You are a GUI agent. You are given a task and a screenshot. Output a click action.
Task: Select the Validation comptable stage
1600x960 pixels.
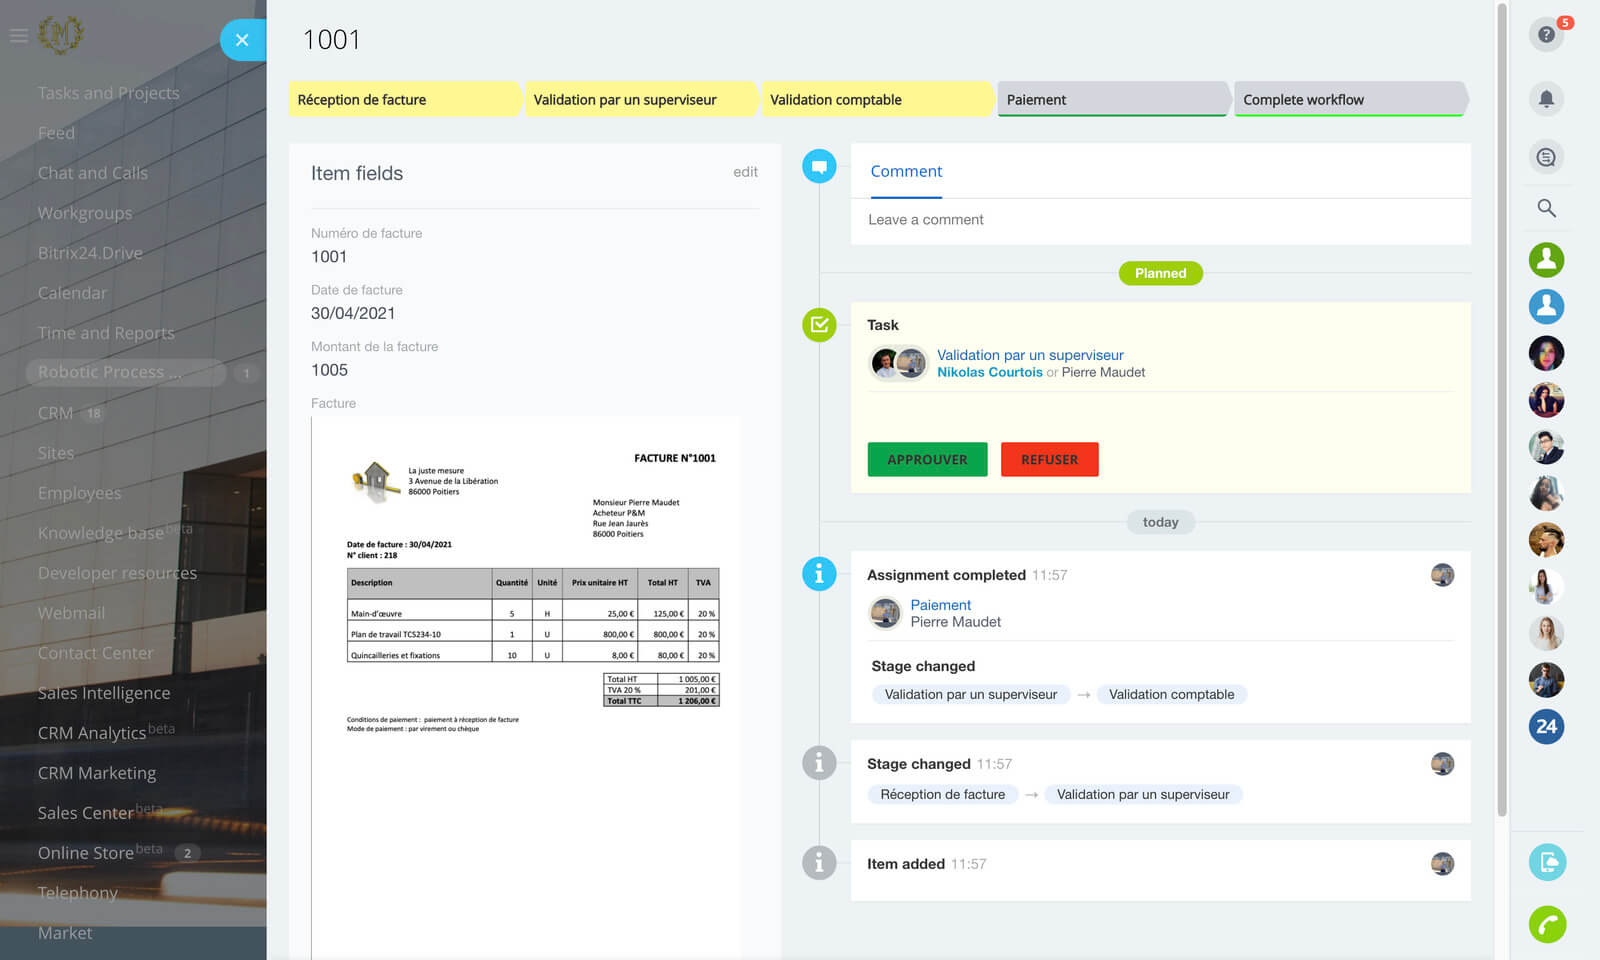click(x=875, y=100)
